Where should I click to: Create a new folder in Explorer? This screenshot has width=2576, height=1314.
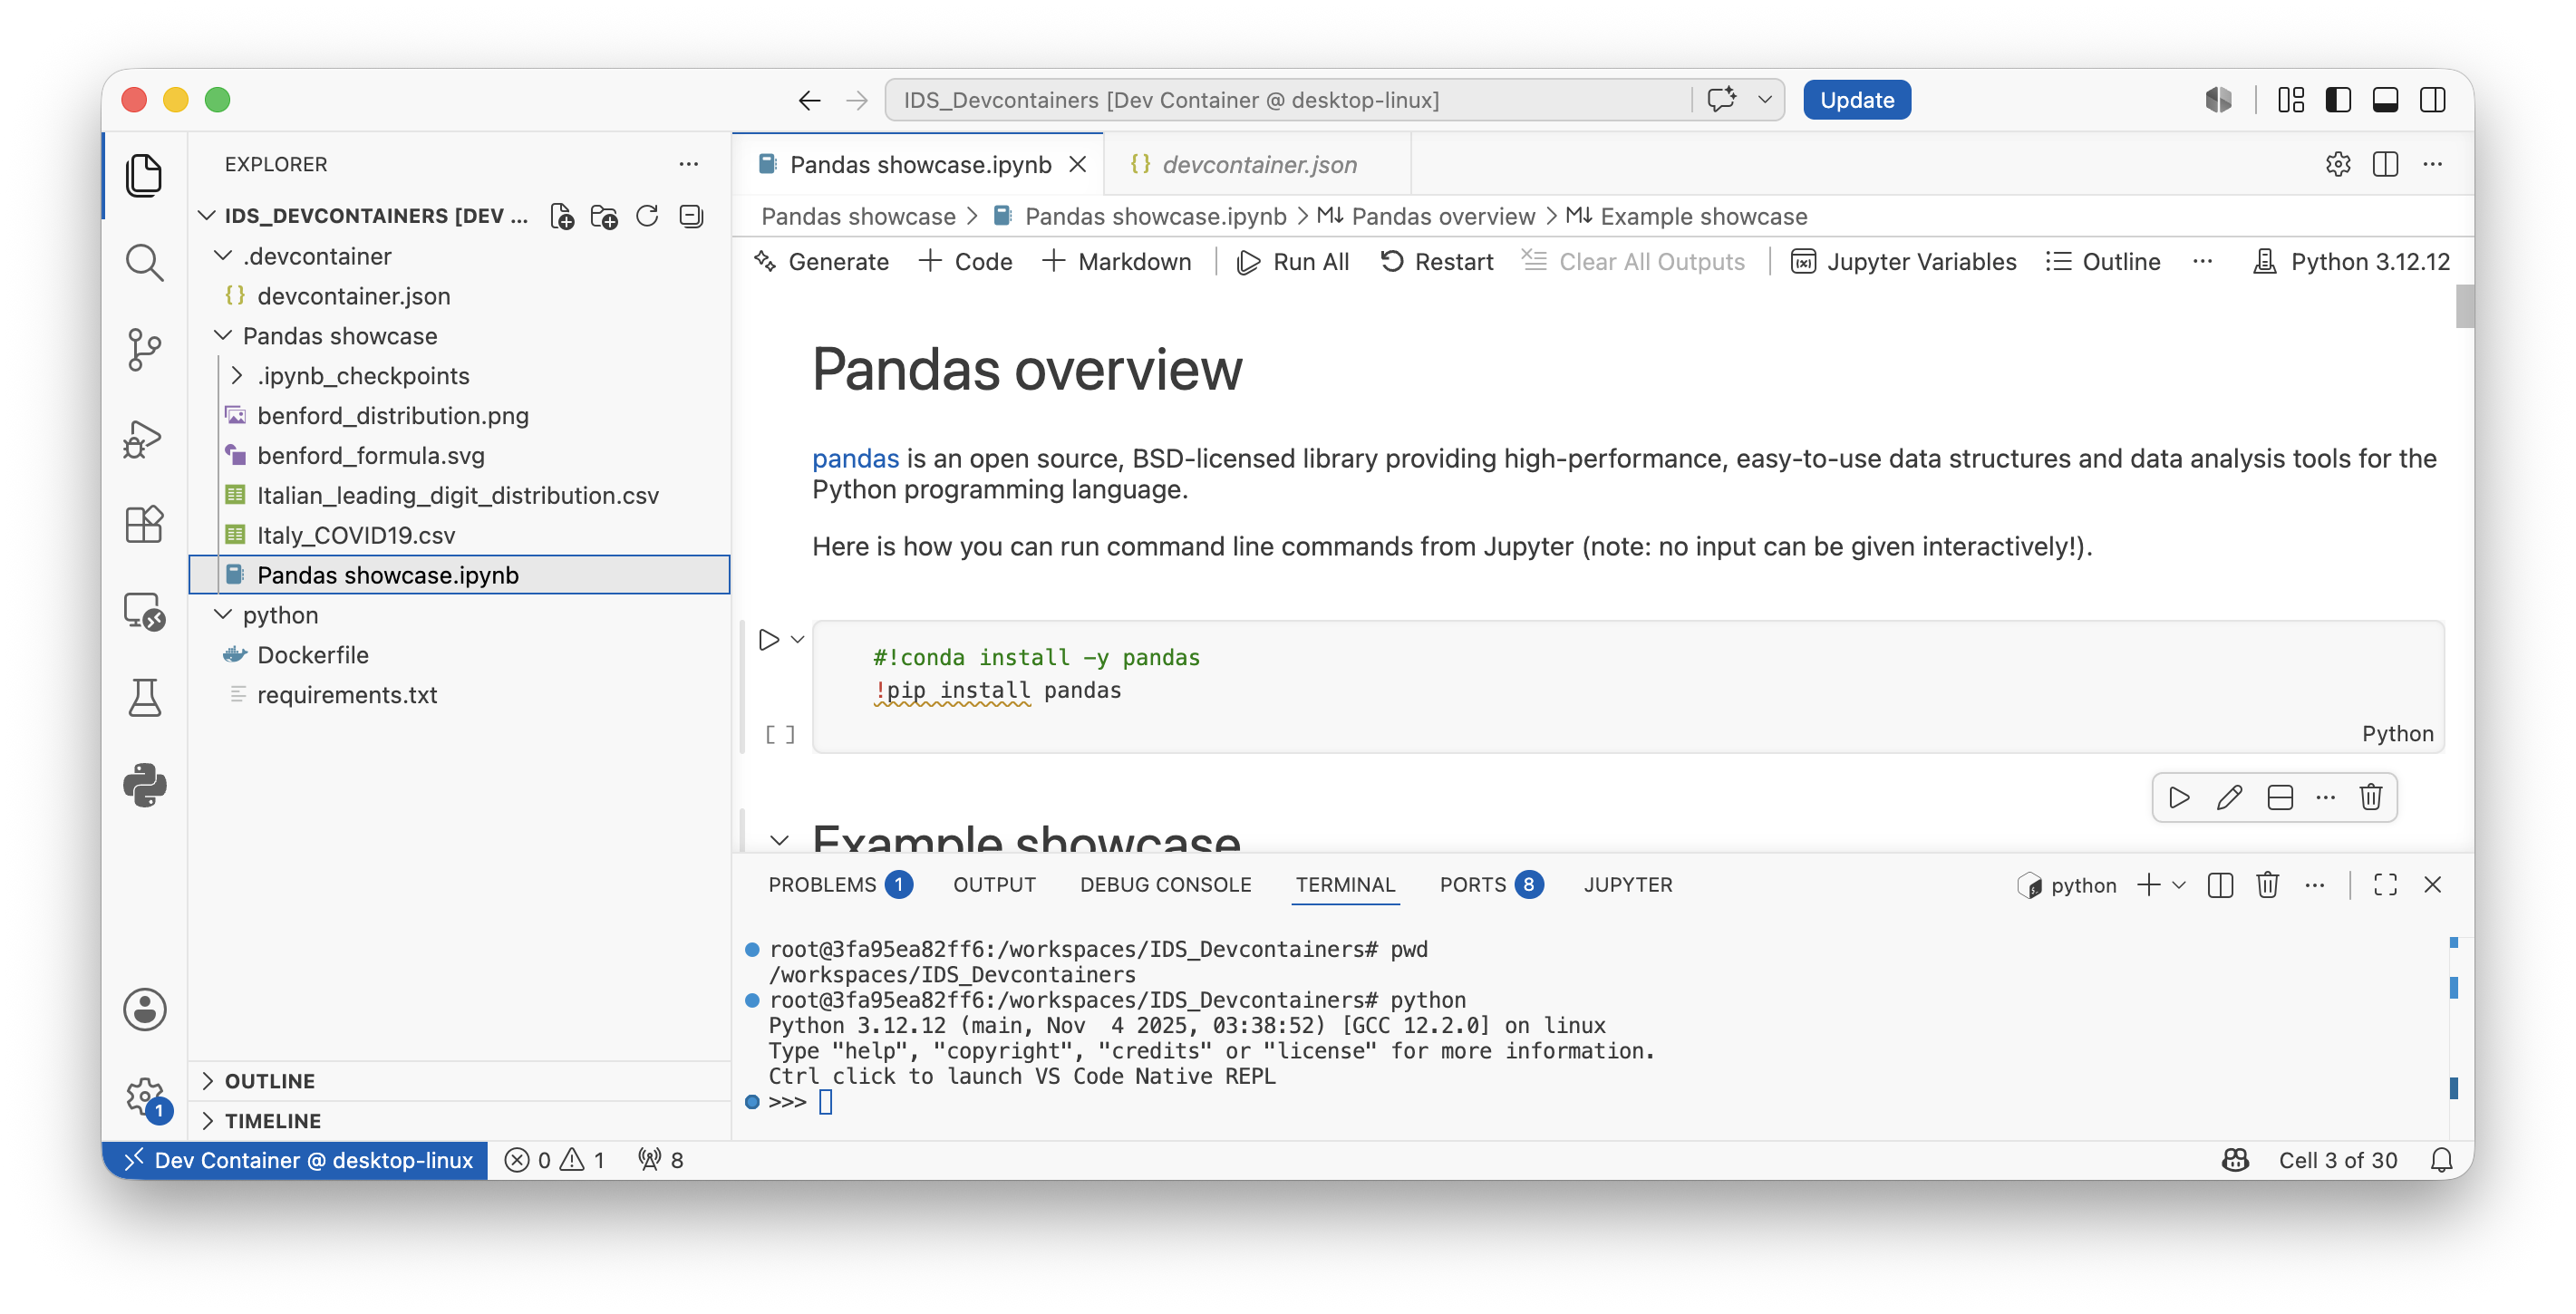pos(604,216)
